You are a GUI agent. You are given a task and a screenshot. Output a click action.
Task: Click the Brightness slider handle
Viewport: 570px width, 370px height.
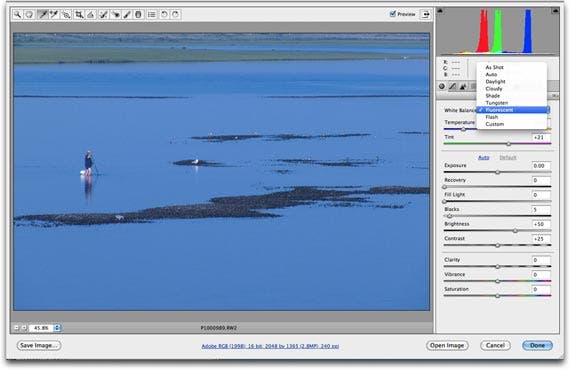tap(515, 231)
